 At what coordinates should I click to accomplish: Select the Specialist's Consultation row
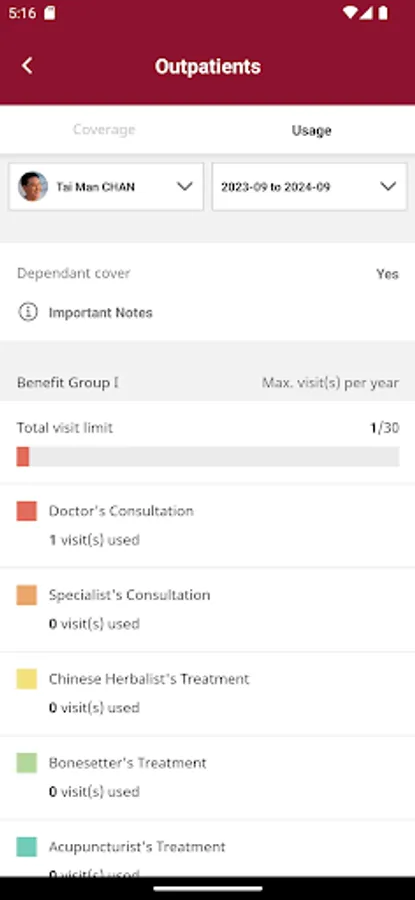point(207,610)
